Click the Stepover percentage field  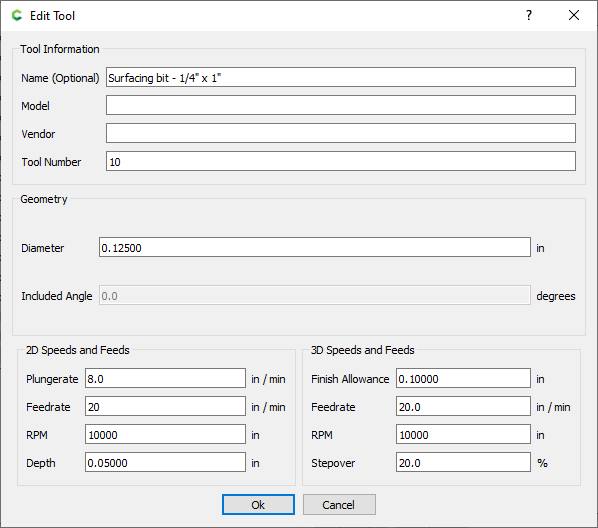[463, 462]
